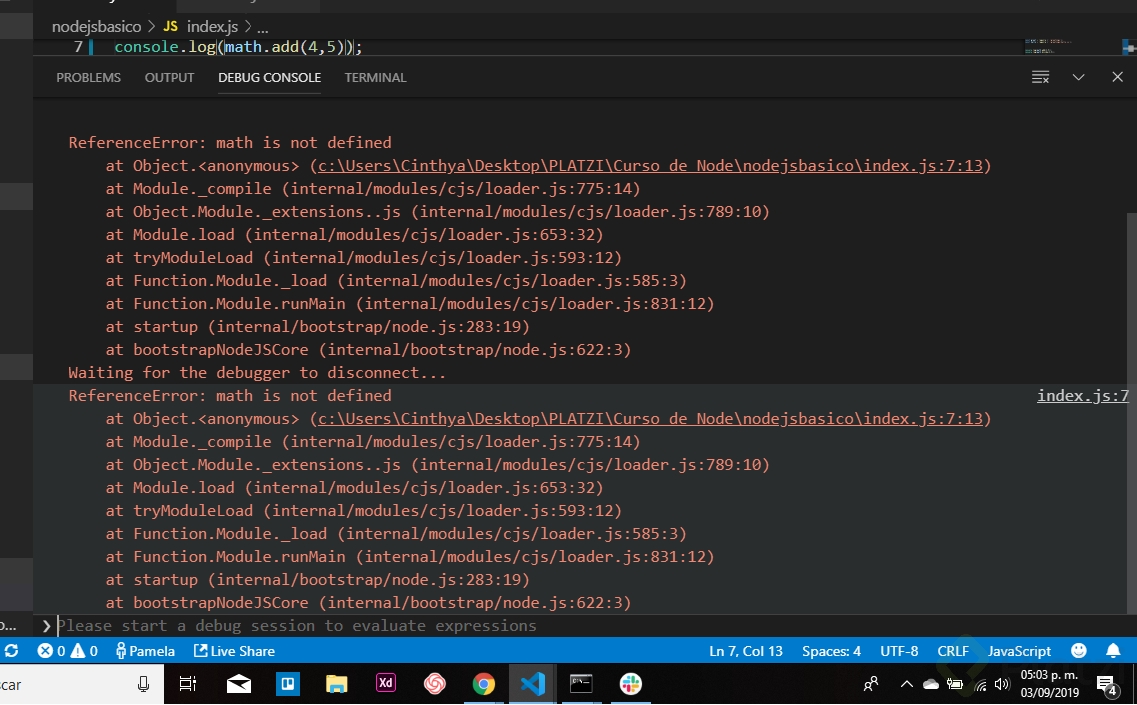Click the first 'ReferenceError: math is not defined' line
The height and width of the screenshot is (705, 1137).
coord(230,143)
